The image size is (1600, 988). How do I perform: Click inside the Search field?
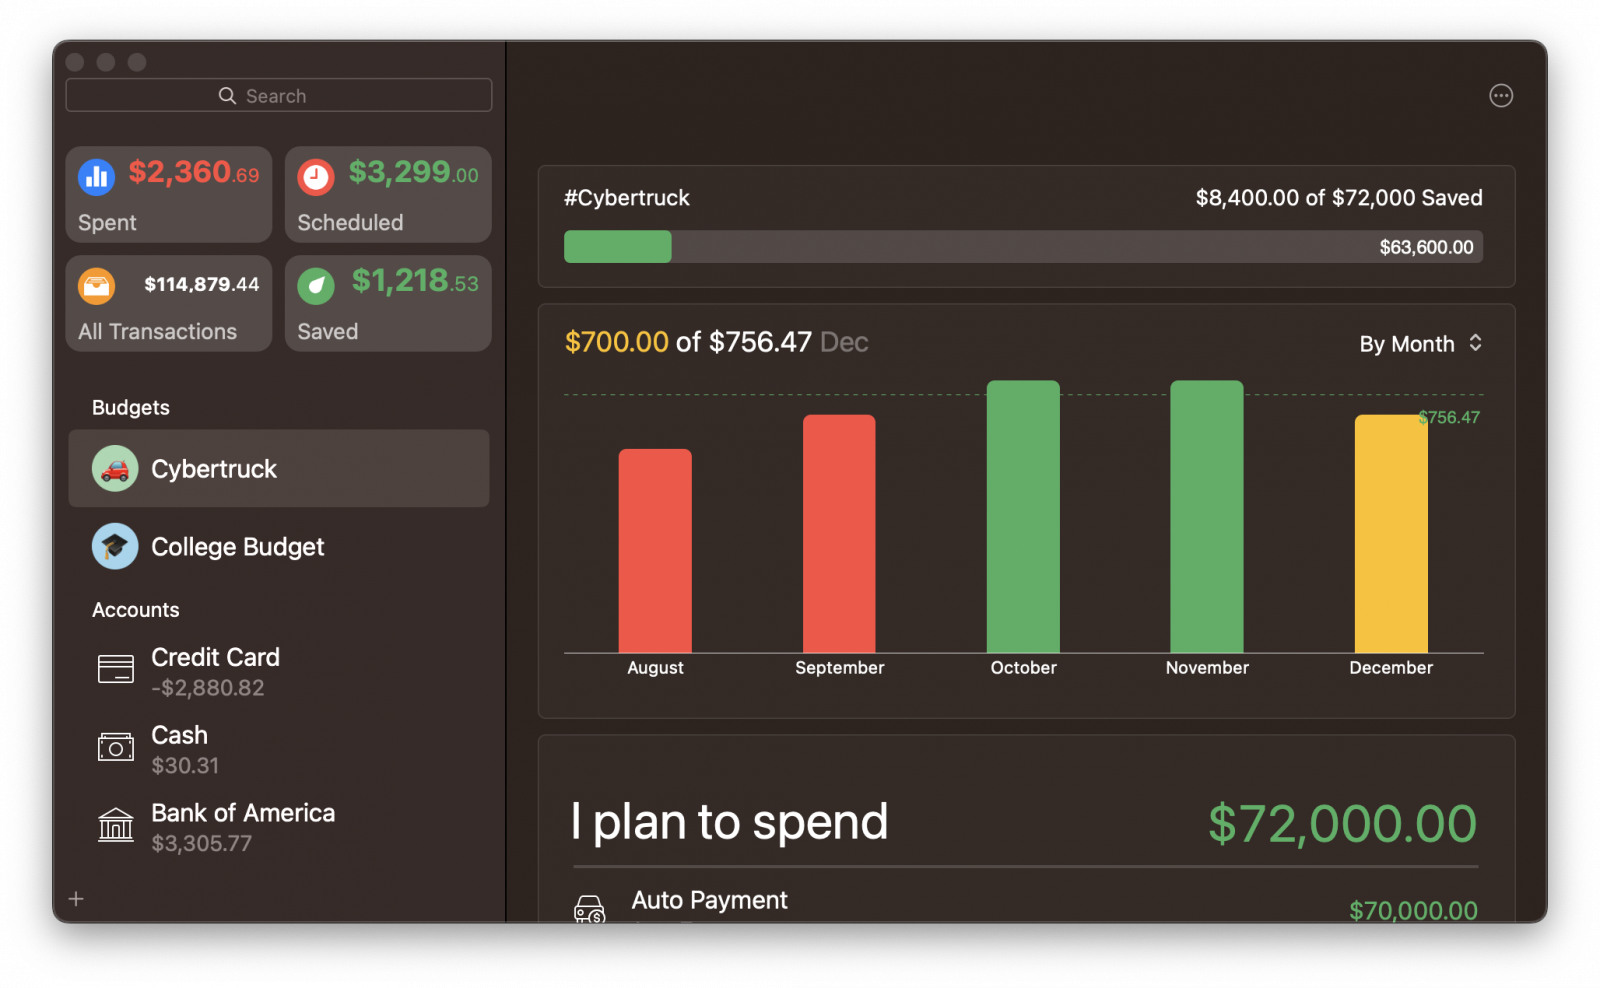[x=278, y=94]
